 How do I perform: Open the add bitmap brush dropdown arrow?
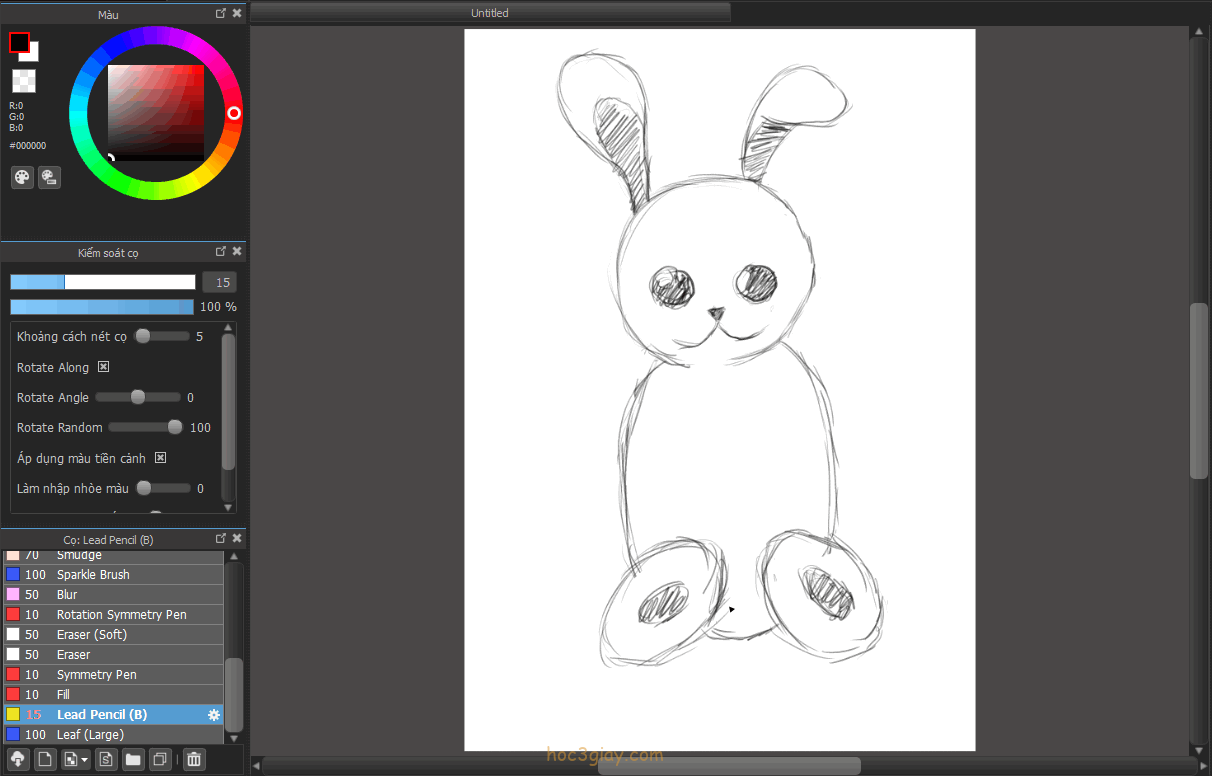pyautogui.click(x=85, y=759)
